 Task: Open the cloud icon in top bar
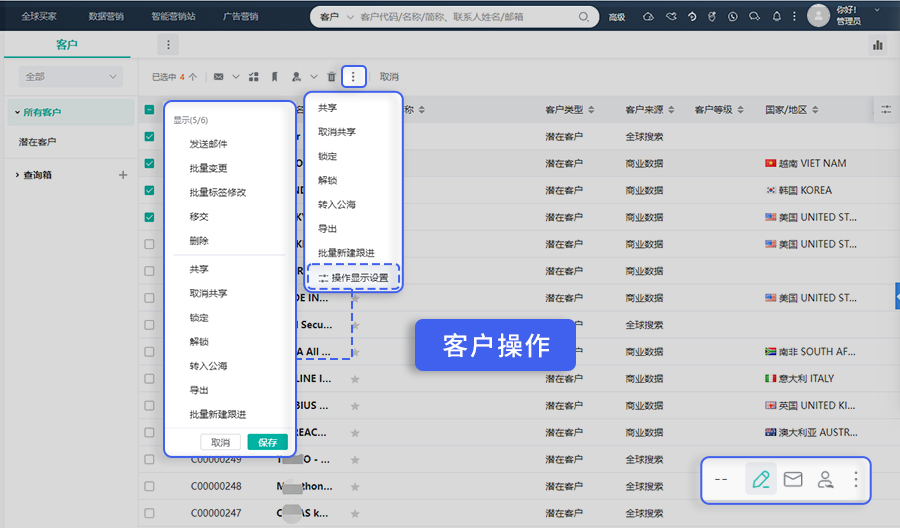[648, 17]
